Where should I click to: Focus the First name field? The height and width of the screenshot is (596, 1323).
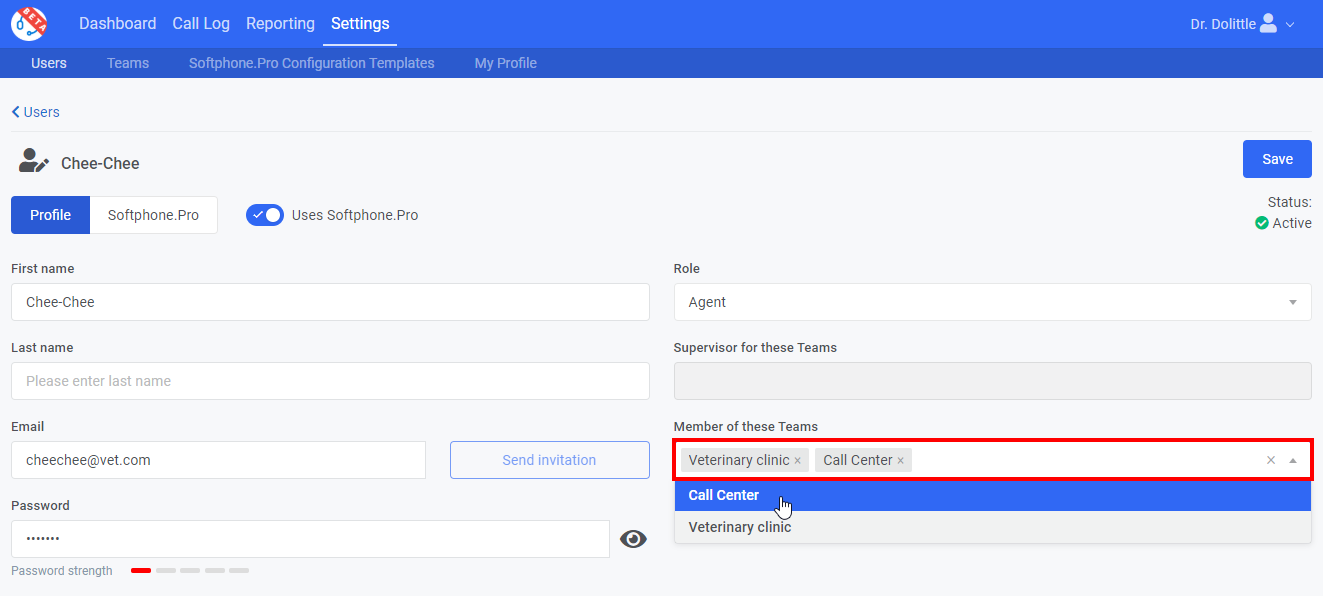point(330,302)
